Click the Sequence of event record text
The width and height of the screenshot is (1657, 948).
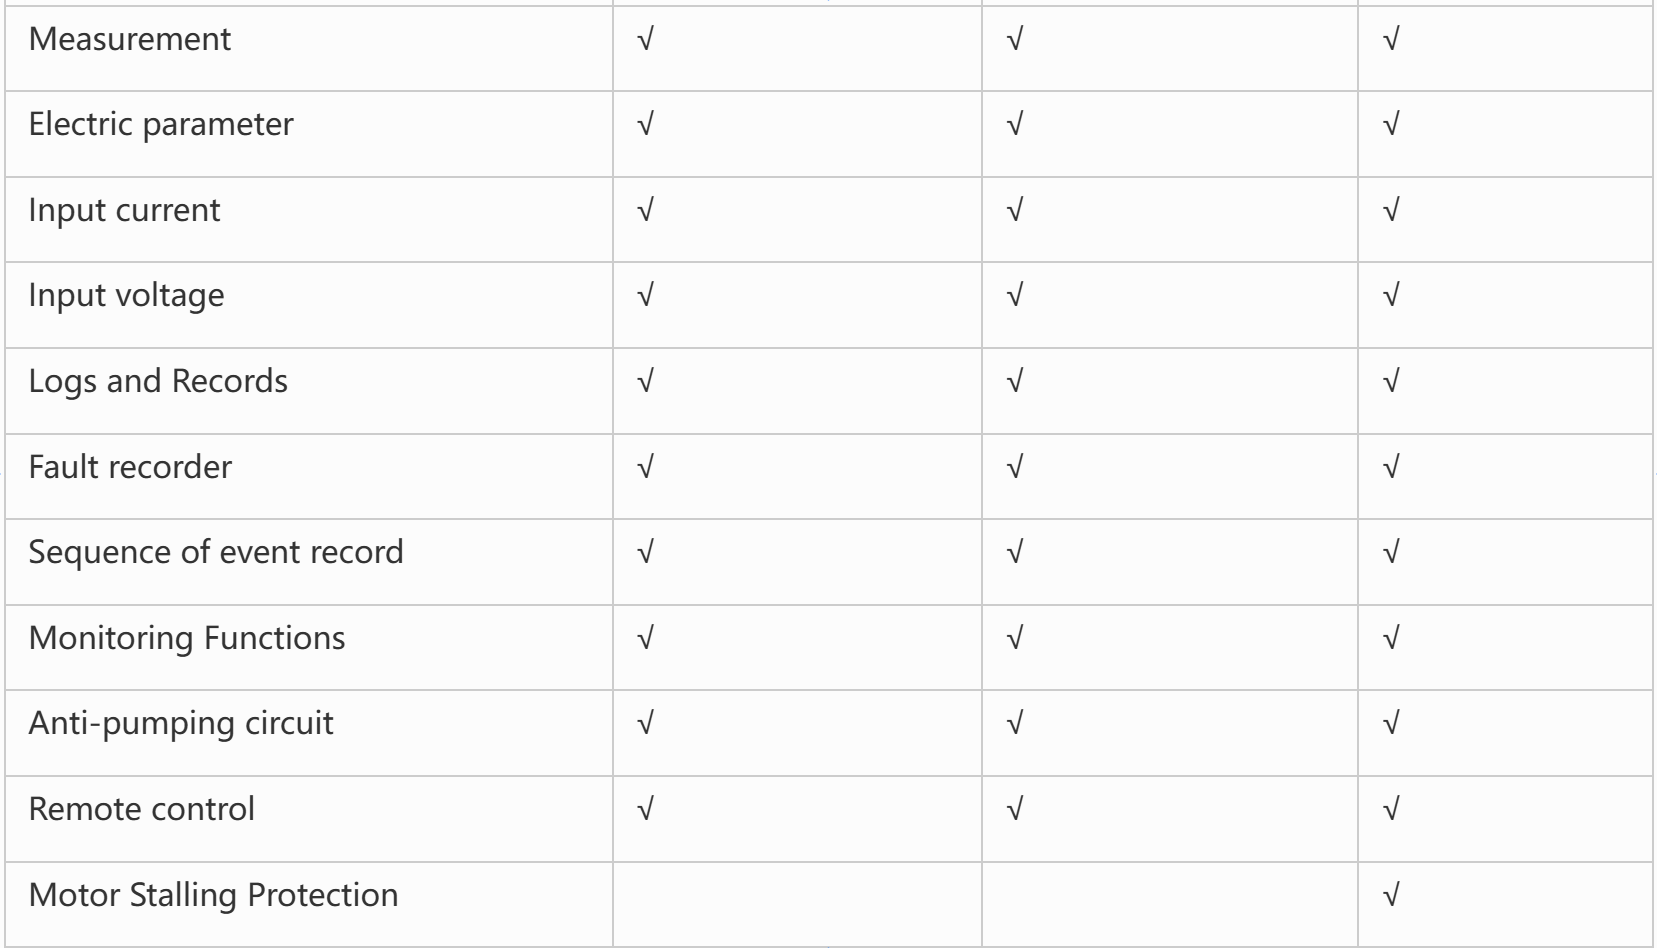pos(216,552)
